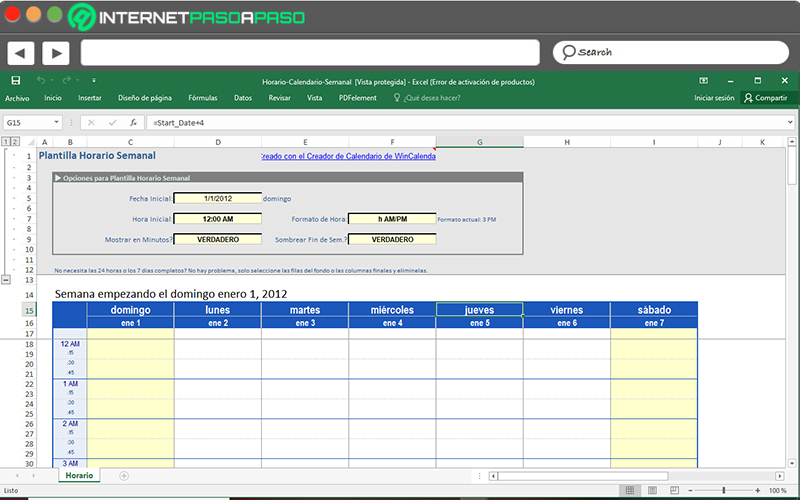Select the Horario sheet tab

79,476
